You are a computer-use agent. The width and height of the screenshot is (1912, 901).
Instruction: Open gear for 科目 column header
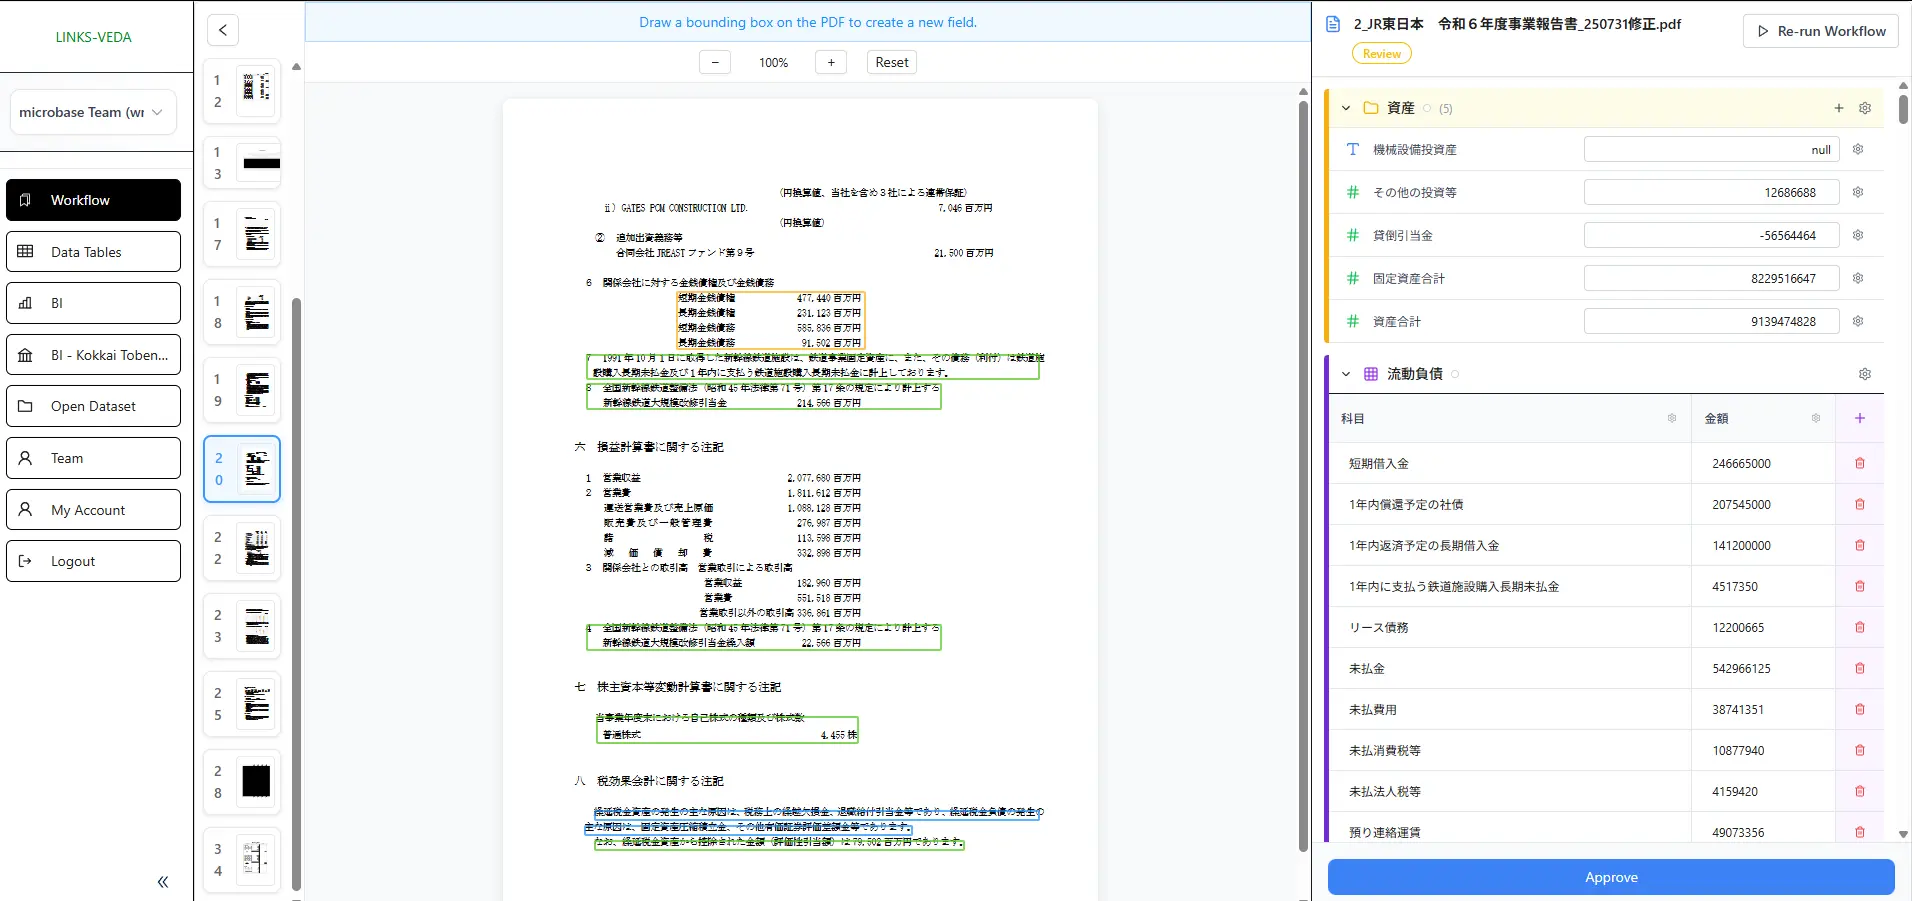click(1672, 418)
